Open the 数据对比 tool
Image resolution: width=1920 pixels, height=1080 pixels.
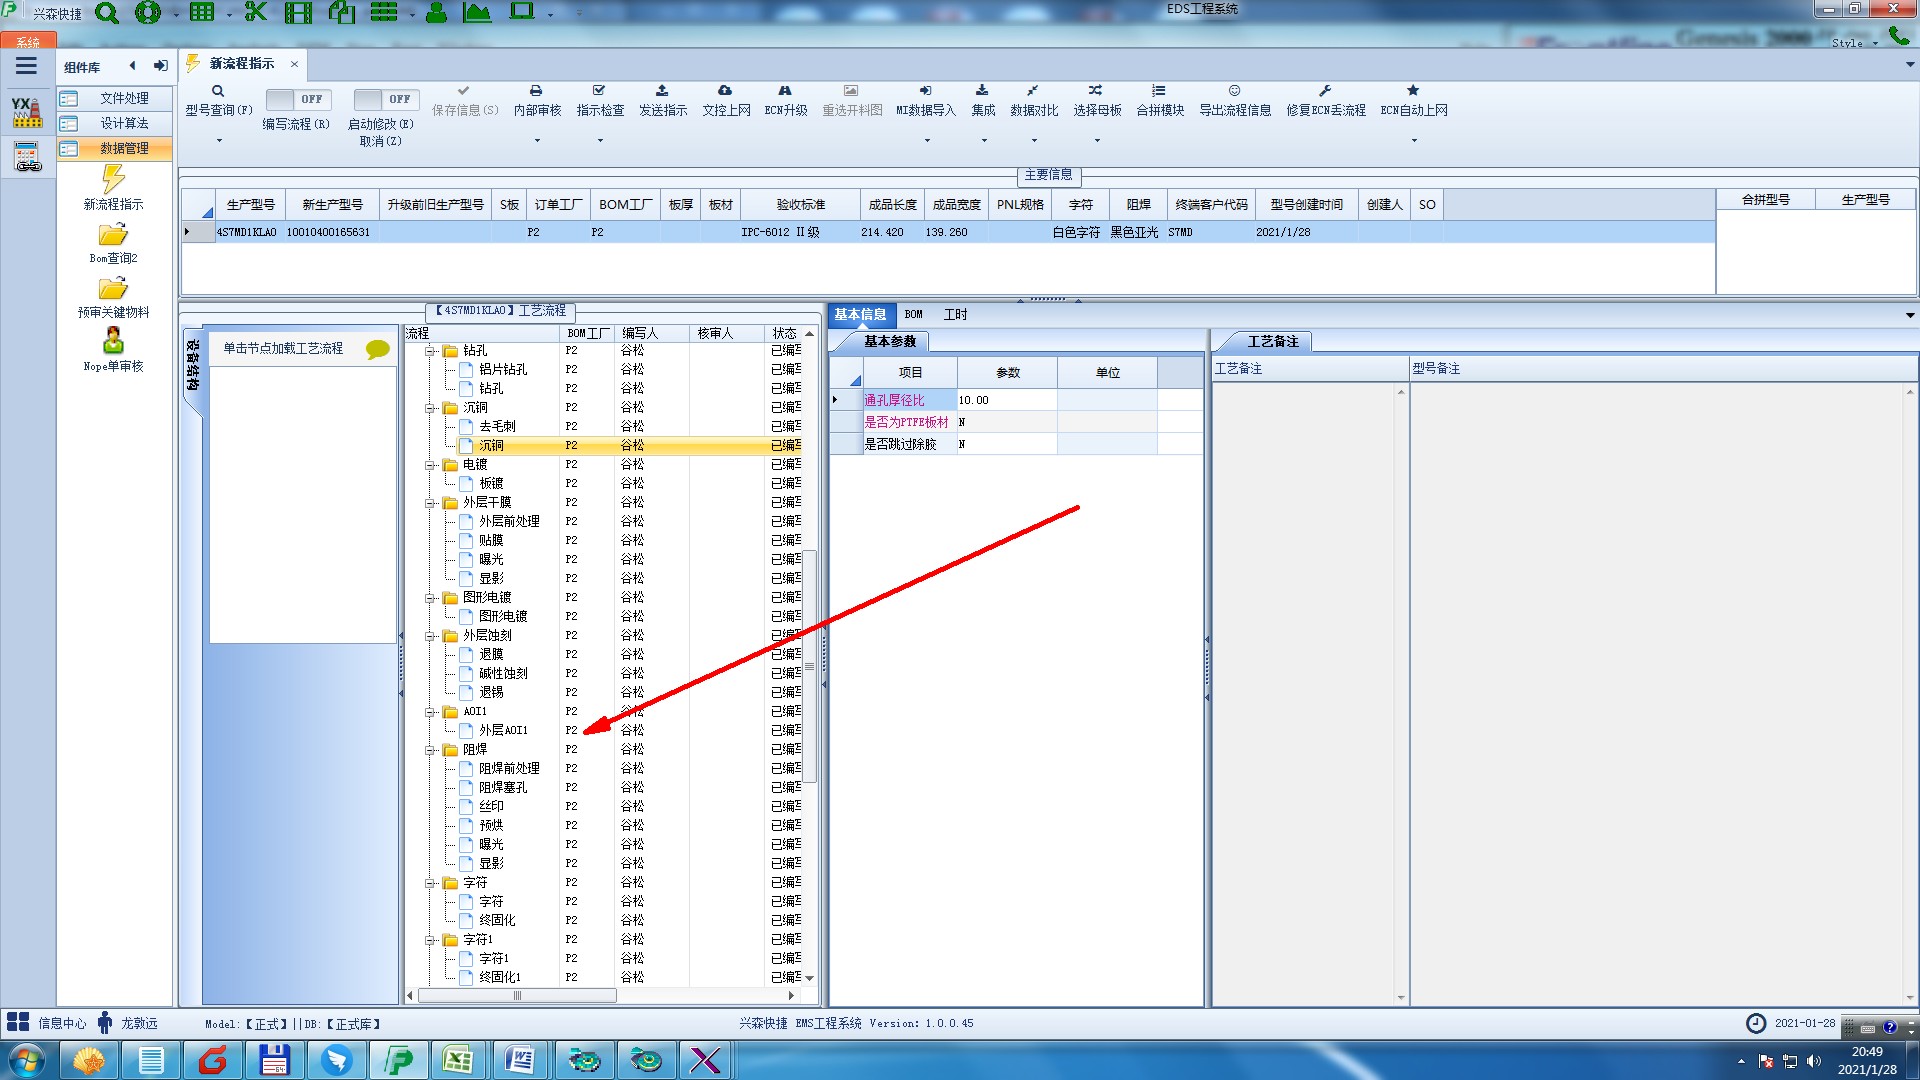(1033, 100)
